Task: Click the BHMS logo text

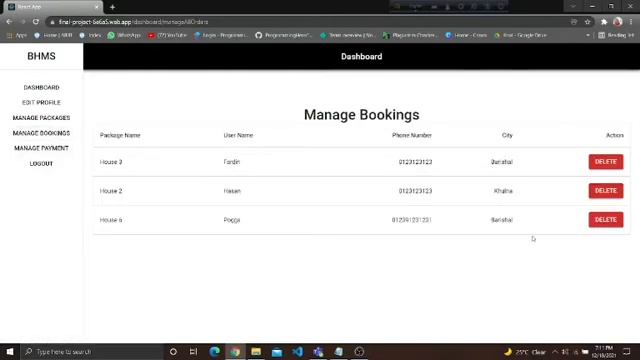Action: (41, 56)
